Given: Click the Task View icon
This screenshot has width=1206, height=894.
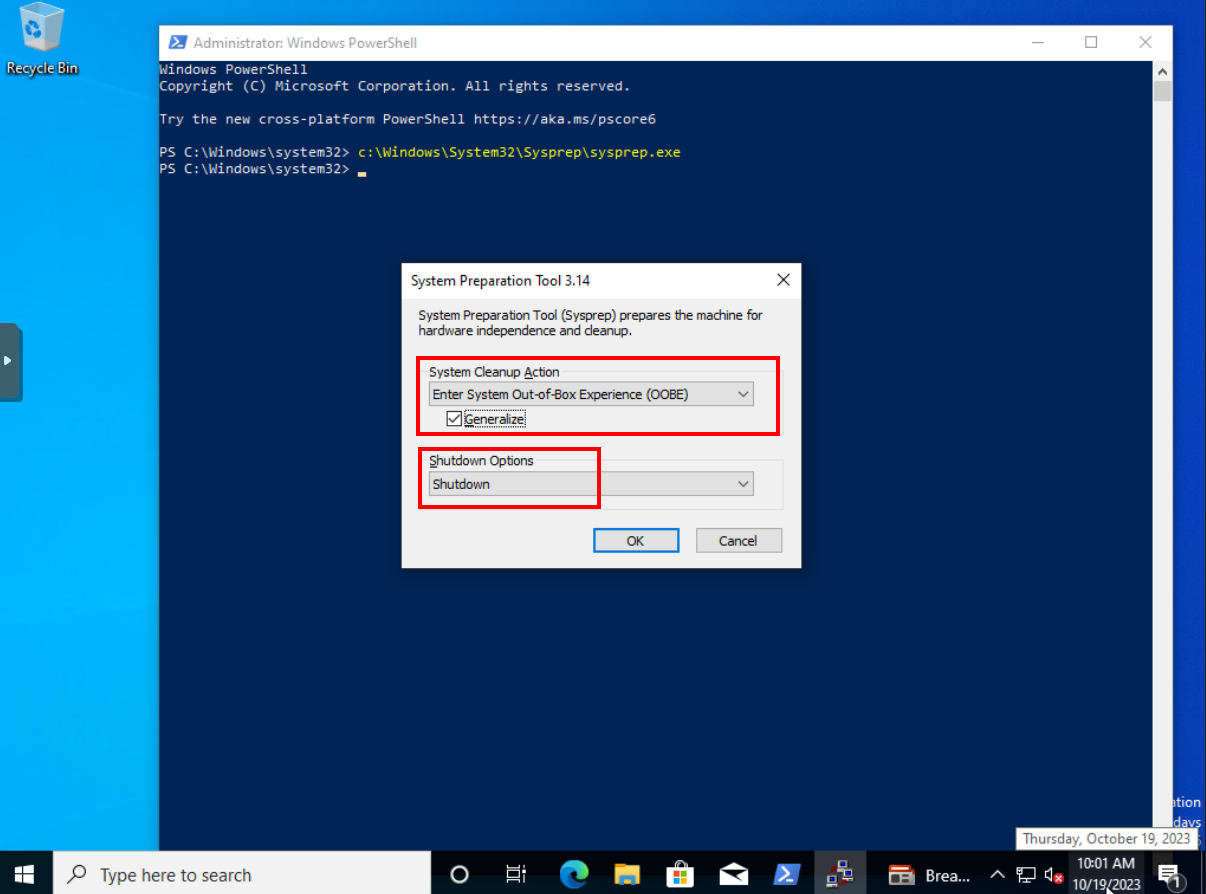Looking at the screenshot, I should (x=516, y=874).
